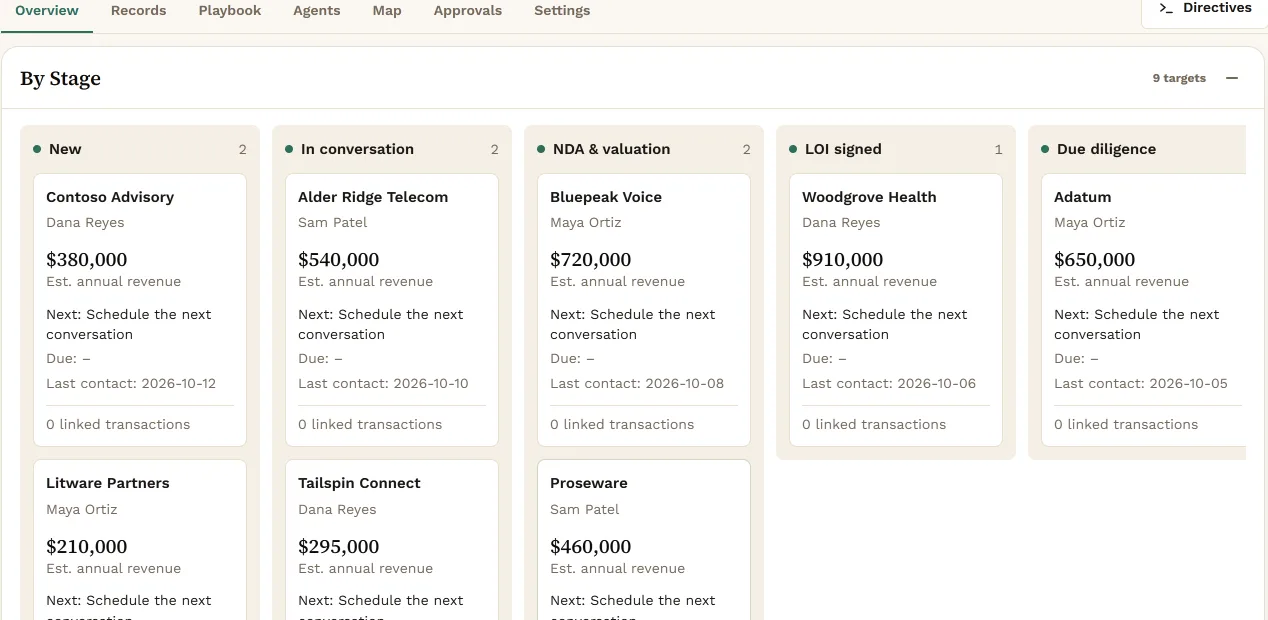Viewport: 1268px width, 620px height.
Task: Click the $910,000 revenue value
Action: tap(843, 260)
